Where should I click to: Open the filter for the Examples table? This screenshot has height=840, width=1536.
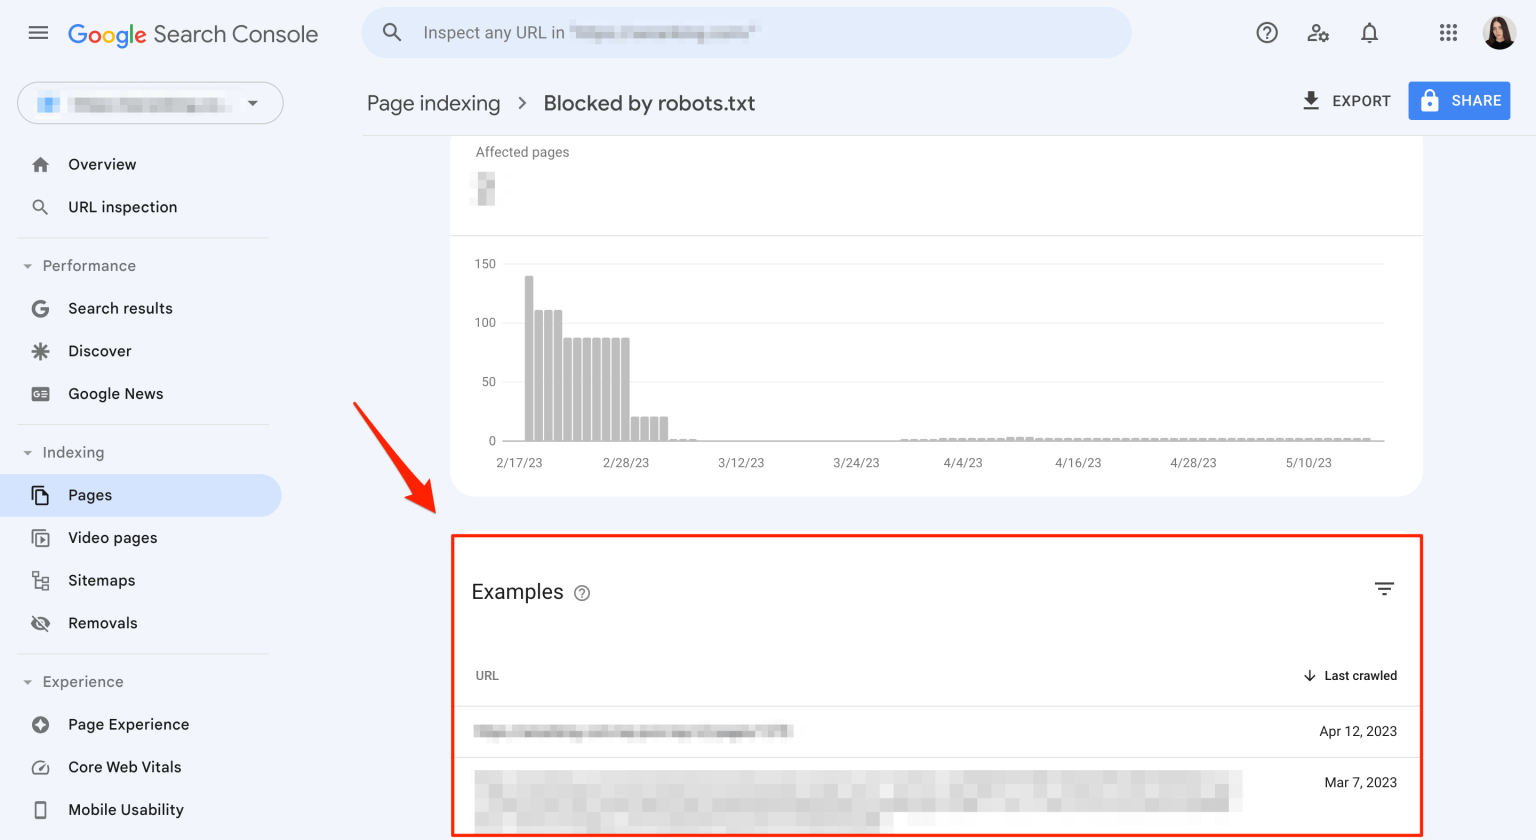(1384, 589)
